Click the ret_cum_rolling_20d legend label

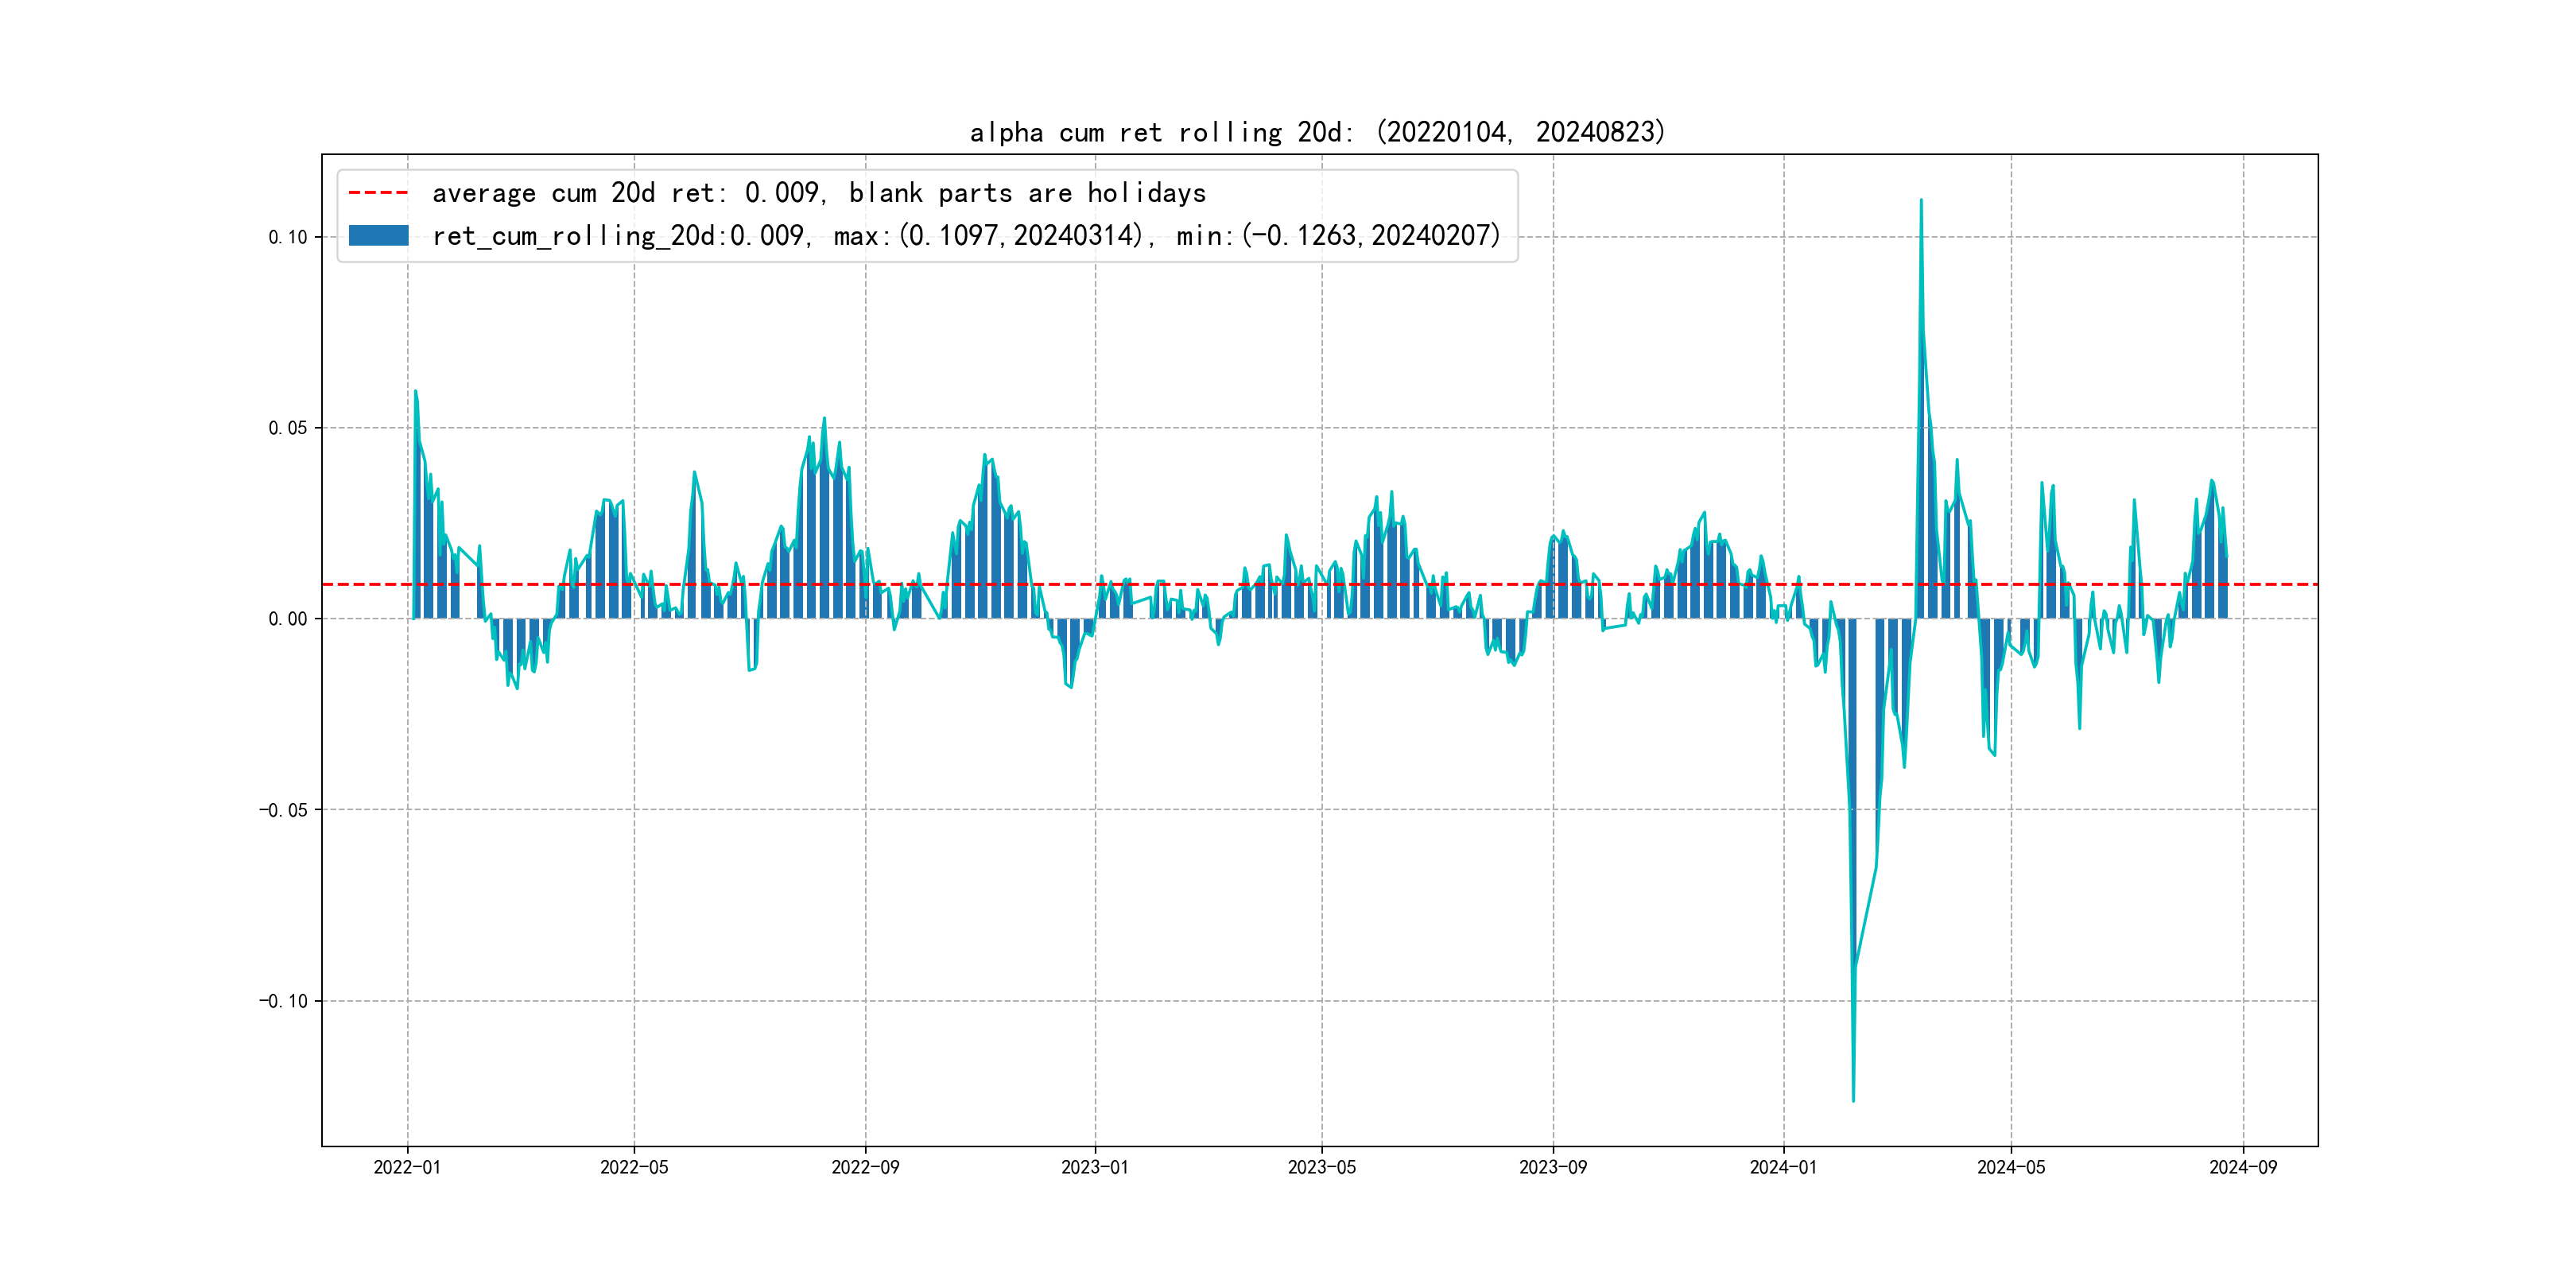tap(965, 236)
